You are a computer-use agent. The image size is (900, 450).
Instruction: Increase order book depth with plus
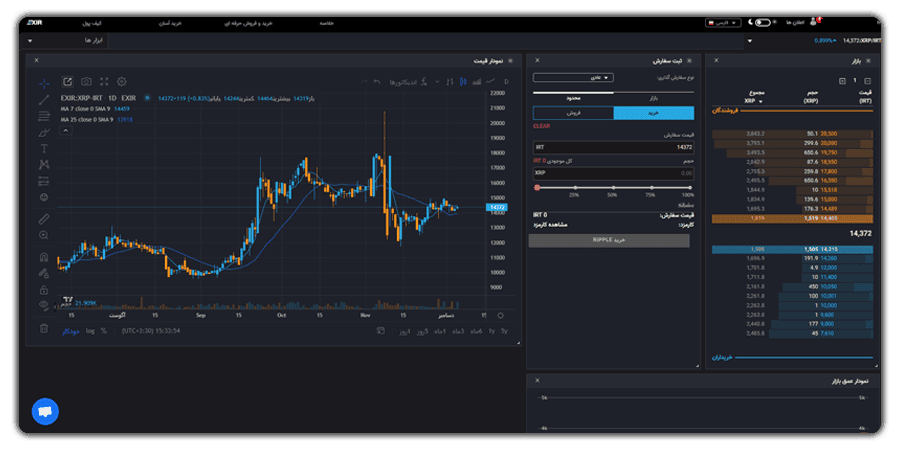tap(842, 82)
